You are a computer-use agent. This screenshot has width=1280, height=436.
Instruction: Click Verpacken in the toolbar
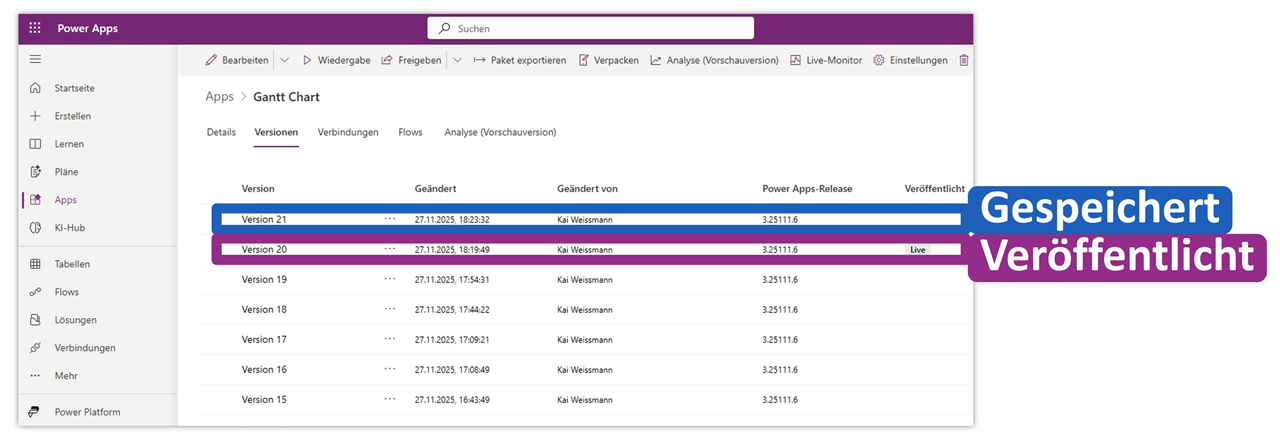tap(609, 60)
